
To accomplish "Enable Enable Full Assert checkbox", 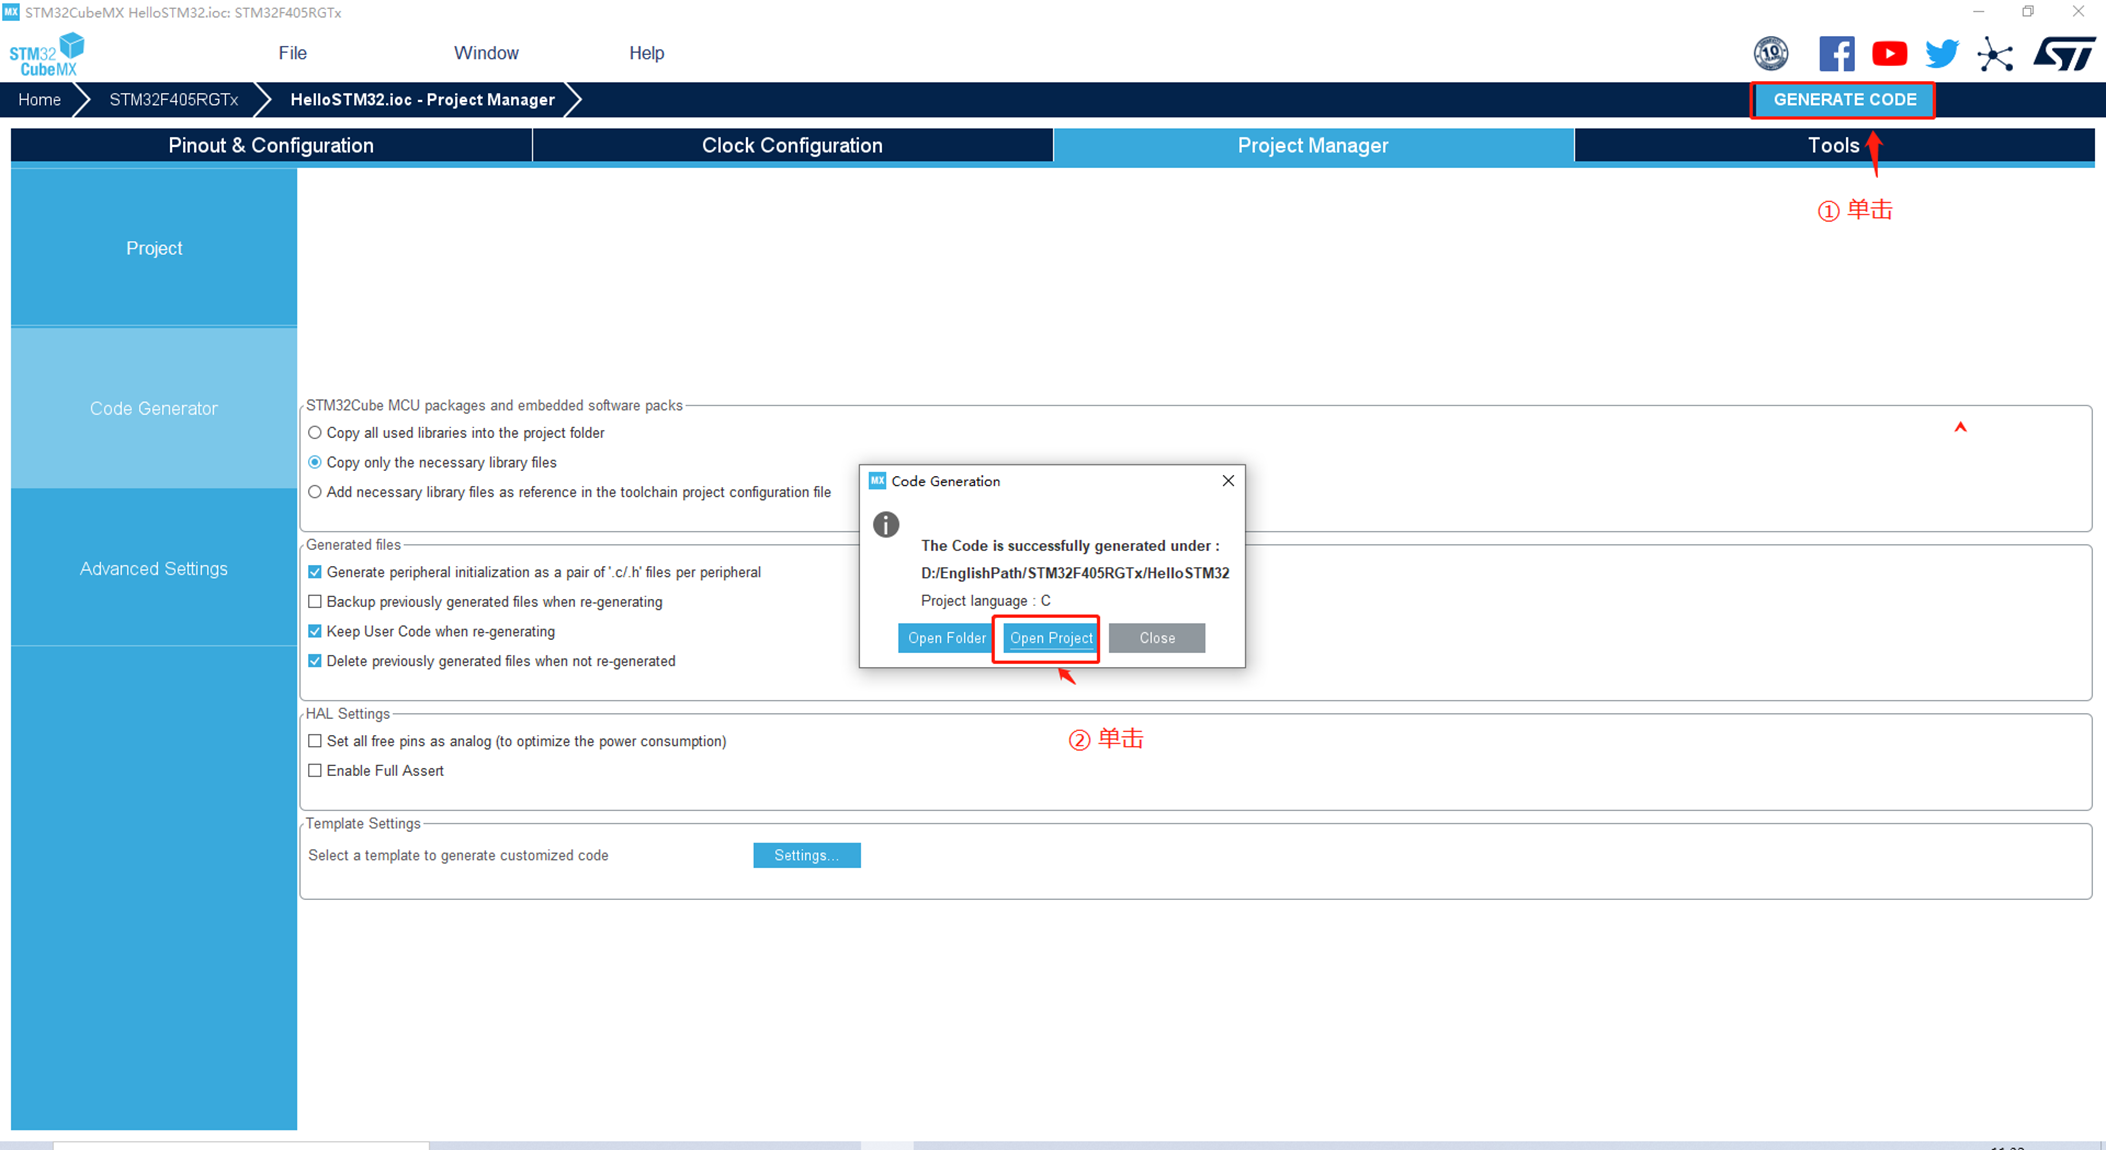I will click(x=314, y=770).
